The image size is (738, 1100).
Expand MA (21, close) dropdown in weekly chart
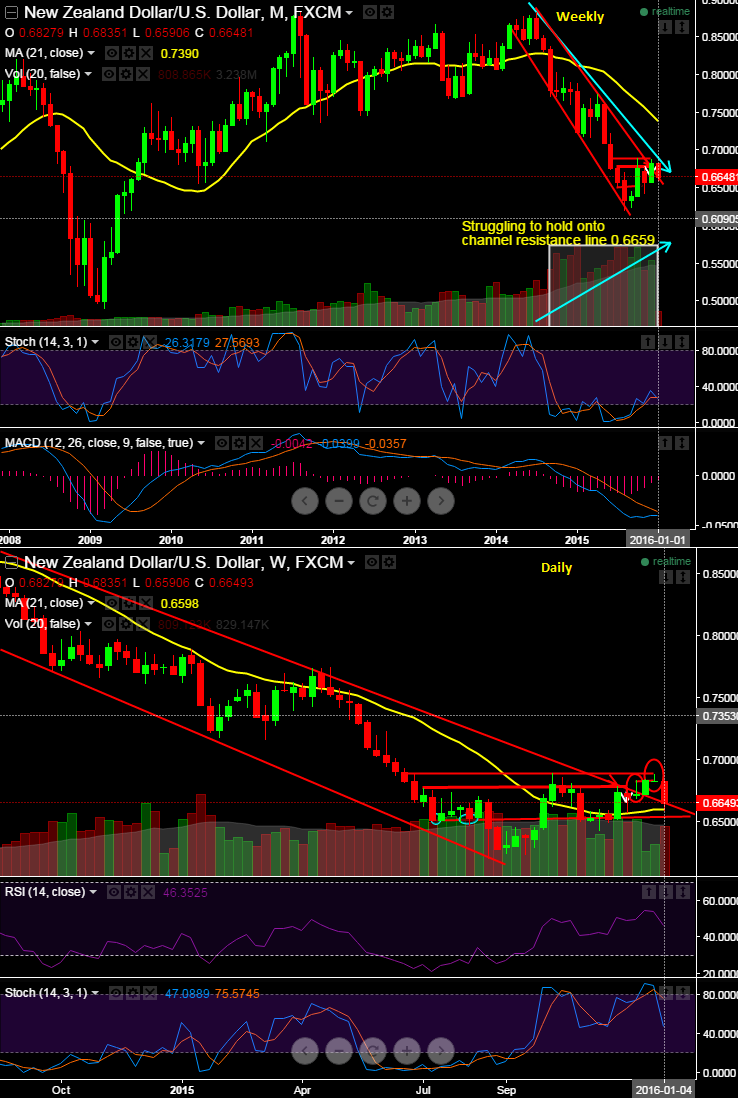(x=90, y=603)
